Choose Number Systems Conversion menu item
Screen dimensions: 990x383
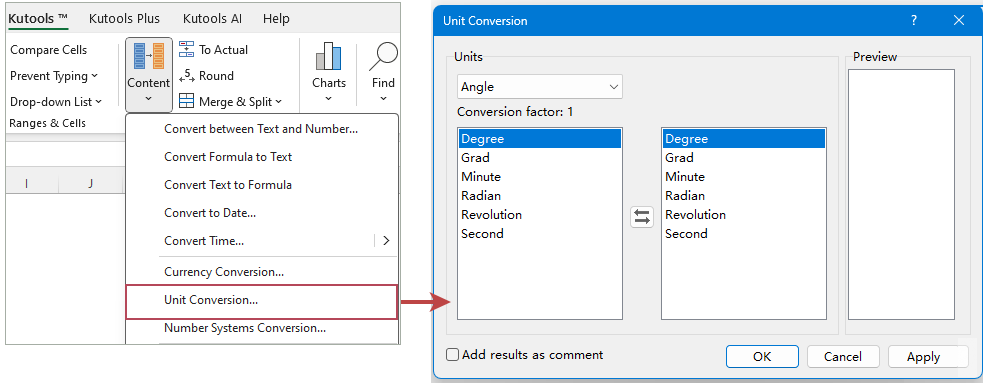261,328
